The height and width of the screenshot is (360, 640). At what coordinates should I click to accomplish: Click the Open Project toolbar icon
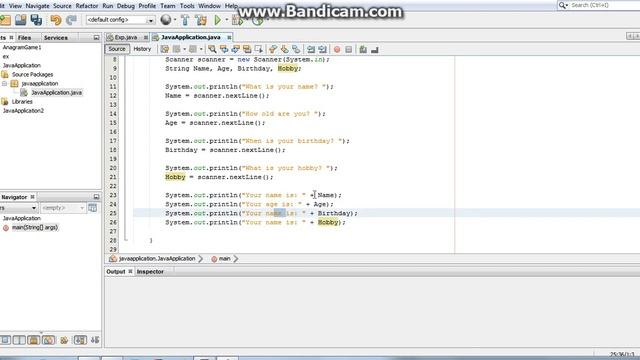tap(20, 20)
